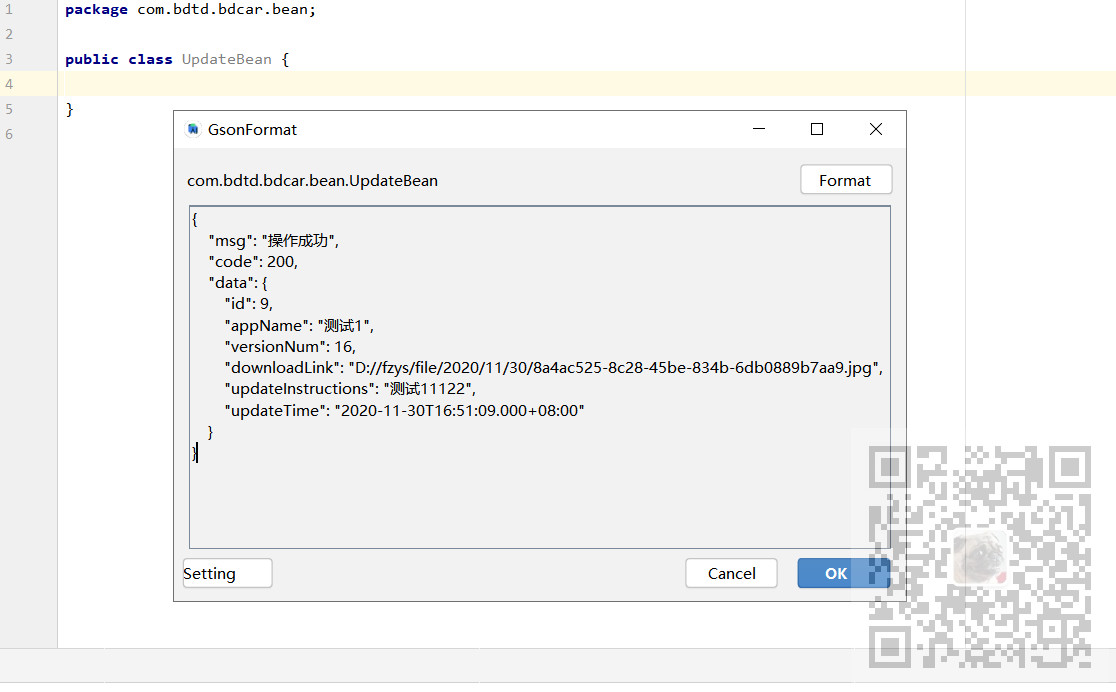Click the GsonFormat dialog title icon
Image resolution: width=1116 pixels, height=692 pixels.
[x=193, y=129]
